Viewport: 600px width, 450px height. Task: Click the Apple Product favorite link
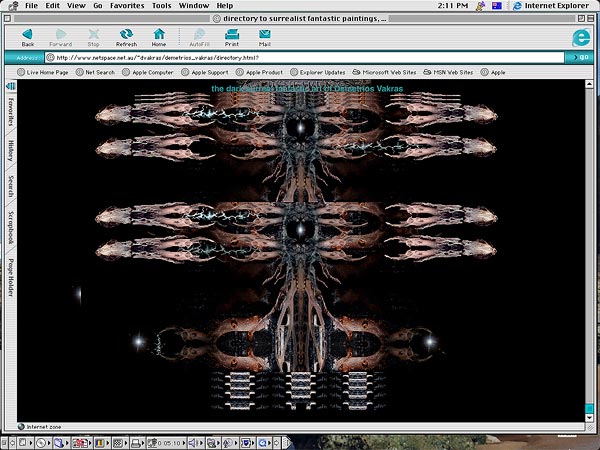pos(259,72)
